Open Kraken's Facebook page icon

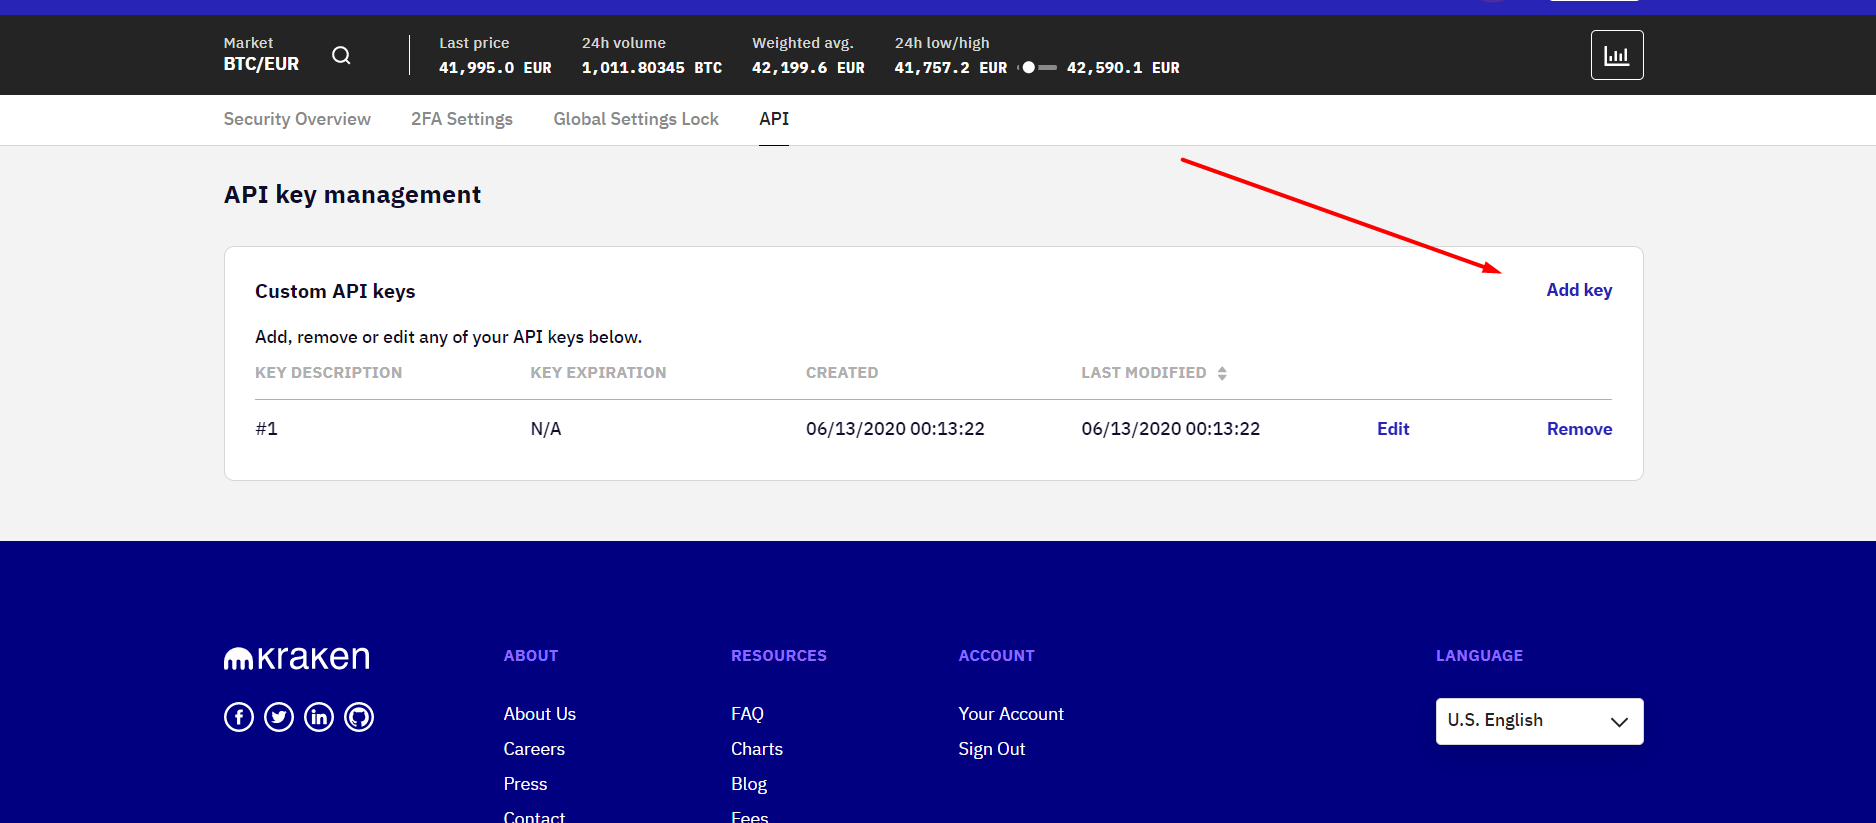239,717
